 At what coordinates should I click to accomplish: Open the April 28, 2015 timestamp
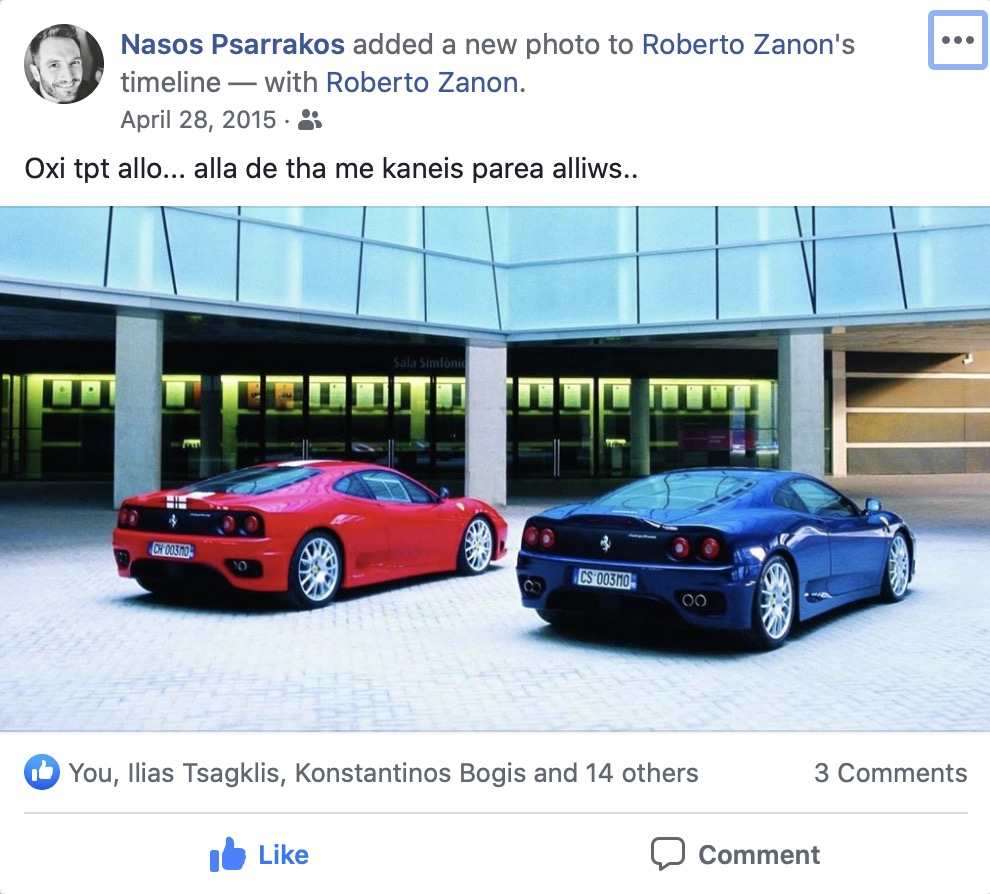click(198, 119)
